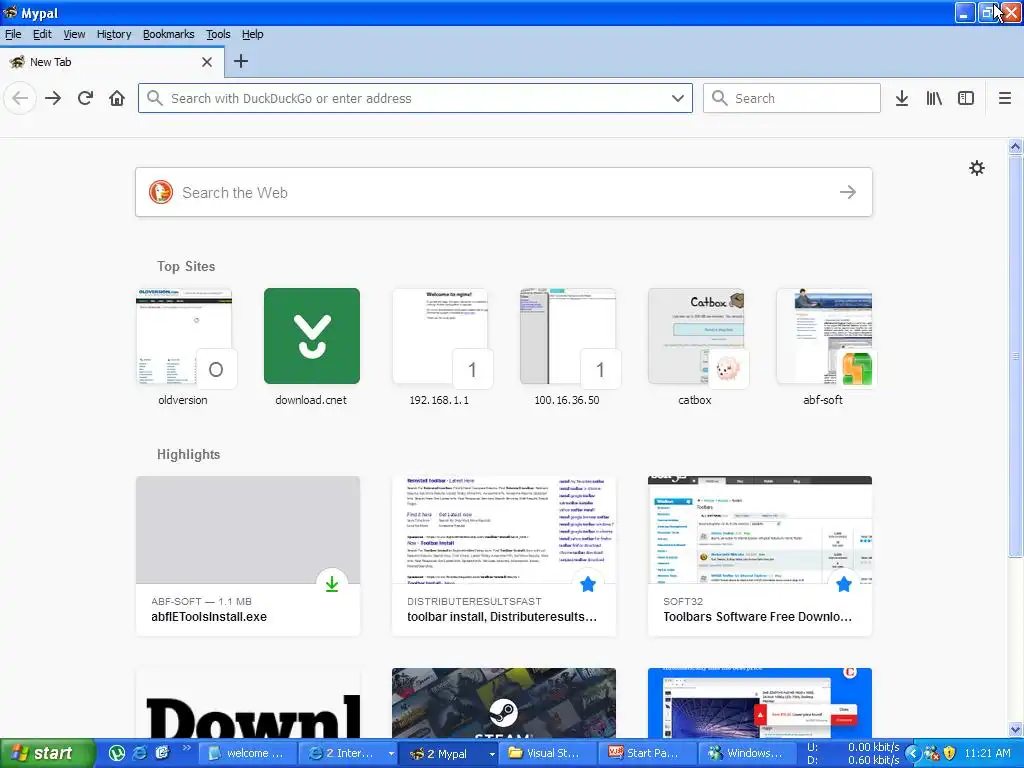Open the History menu
This screenshot has height=768, width=1024.
coord(114,34)
